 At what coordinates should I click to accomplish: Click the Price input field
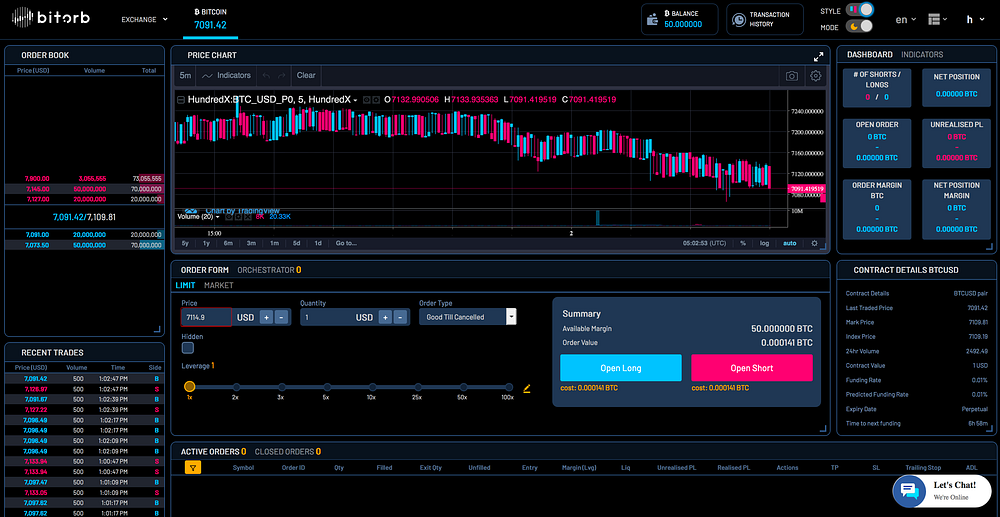pyautogui.click(x=206, y=317)
